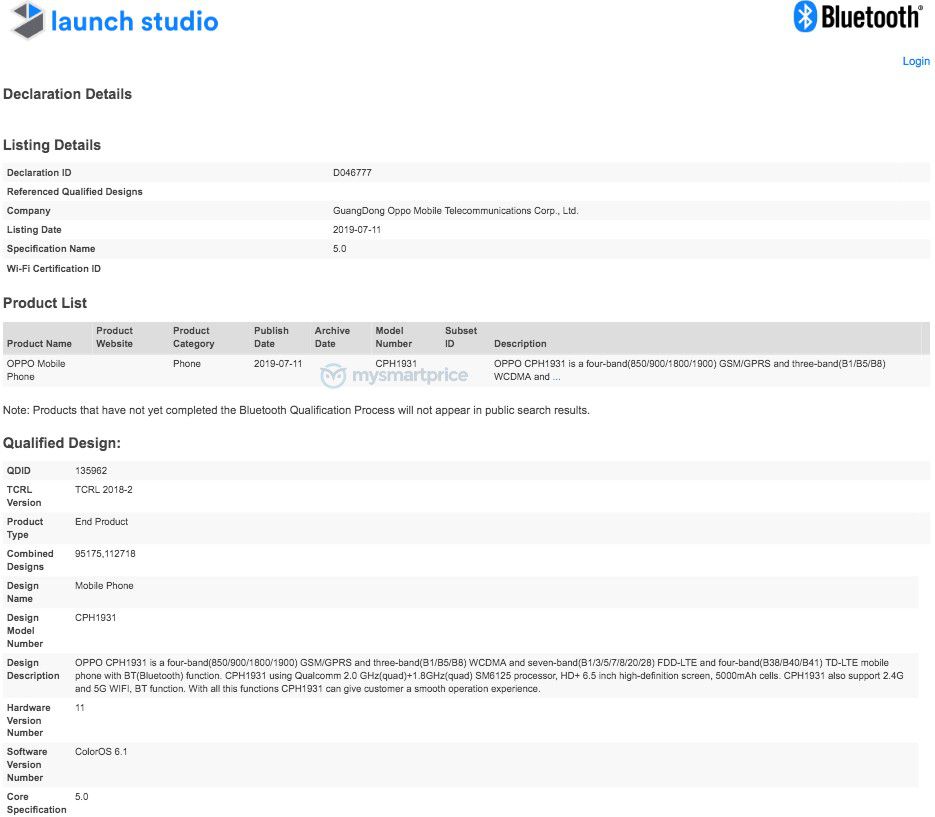The image size is (935, 817).
Task: Click the Declaration ID value D046777
Action: 352,173
